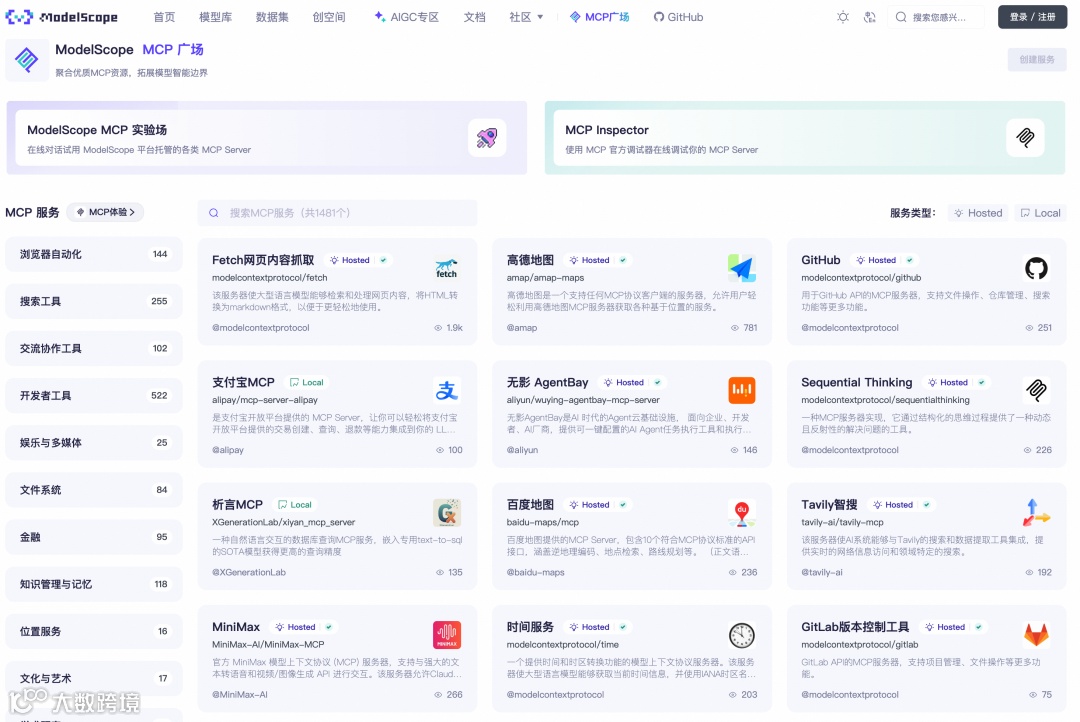Open the Sequential Thinking card title

[856, 382]
